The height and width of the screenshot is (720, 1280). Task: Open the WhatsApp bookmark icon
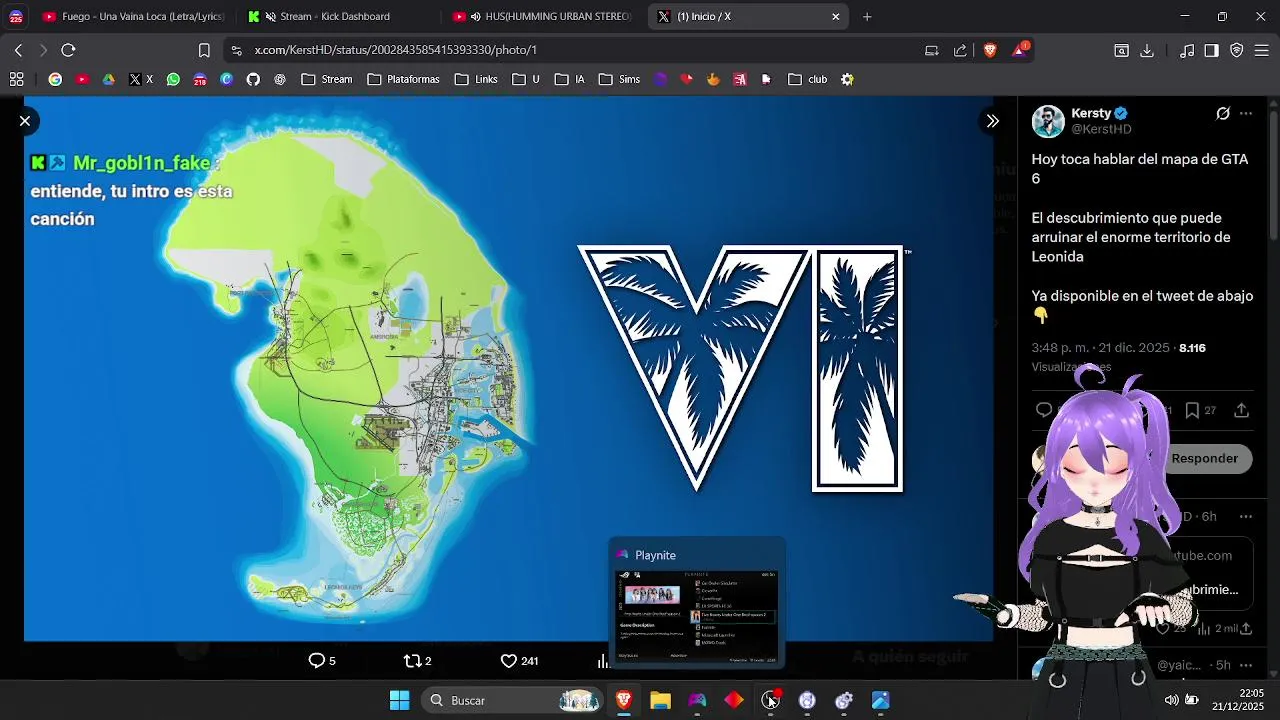(174, 79)
